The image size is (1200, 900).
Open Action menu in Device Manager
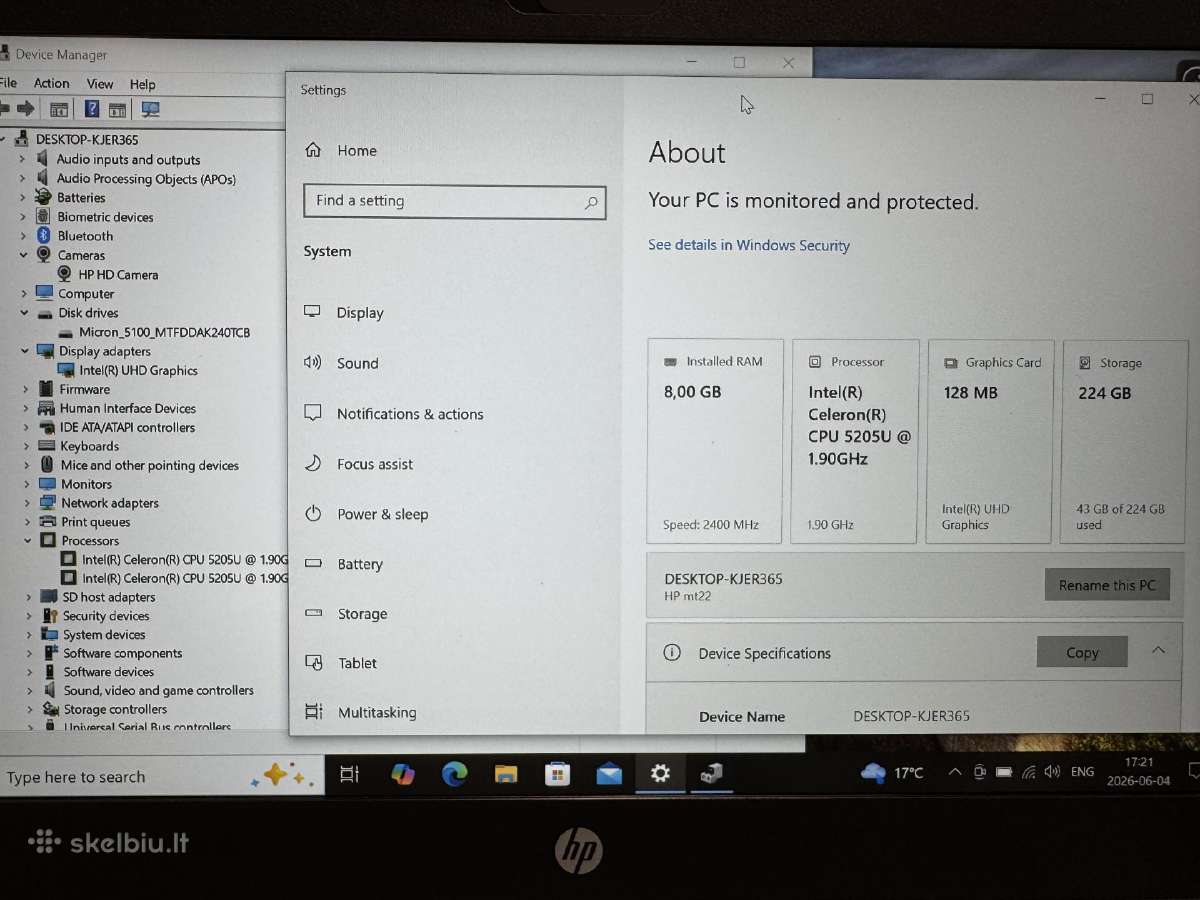pos(52,84)
